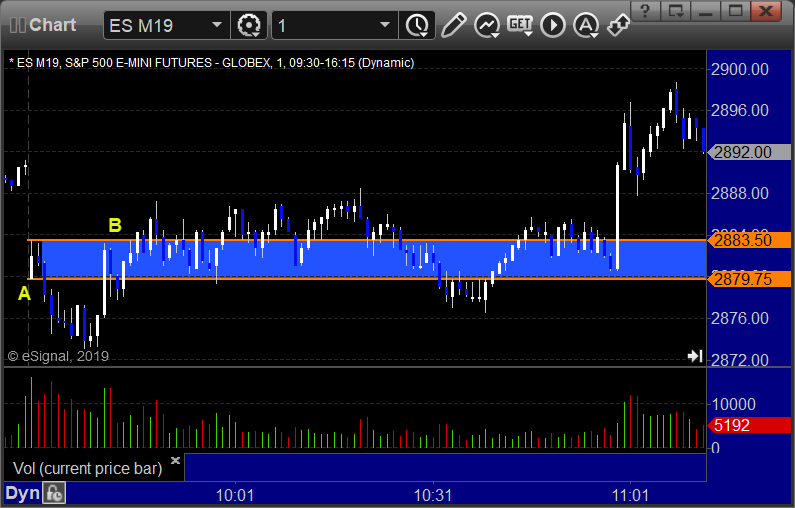Click the yellow 'A' text annotation
The height and width of the screenshot is (508, 795).
[x=24, y=294]
